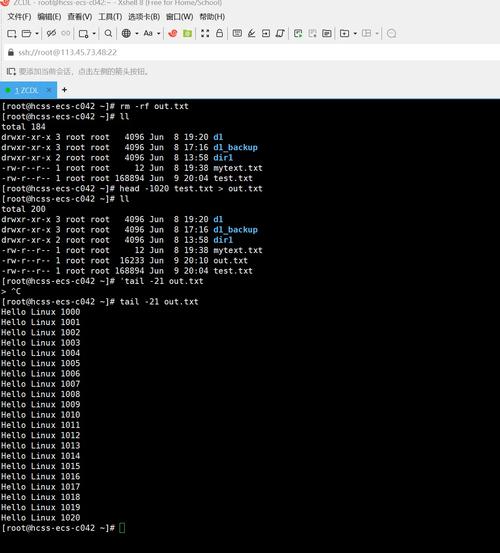Click the ssh://root address bar field
Viewport: 500px width, 553px height.
click(251, 53)
